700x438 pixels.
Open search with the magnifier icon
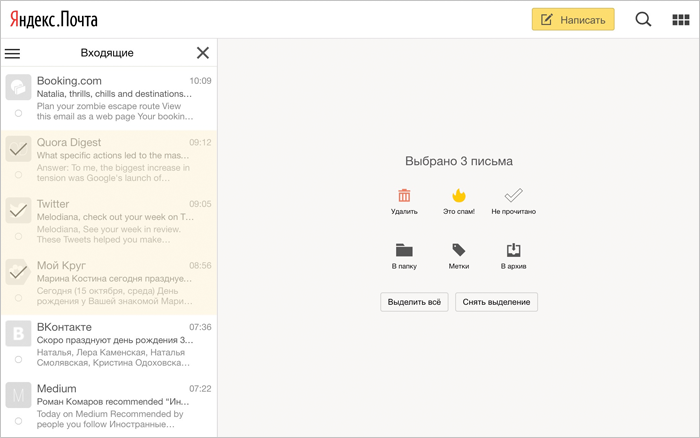point(643,19)
